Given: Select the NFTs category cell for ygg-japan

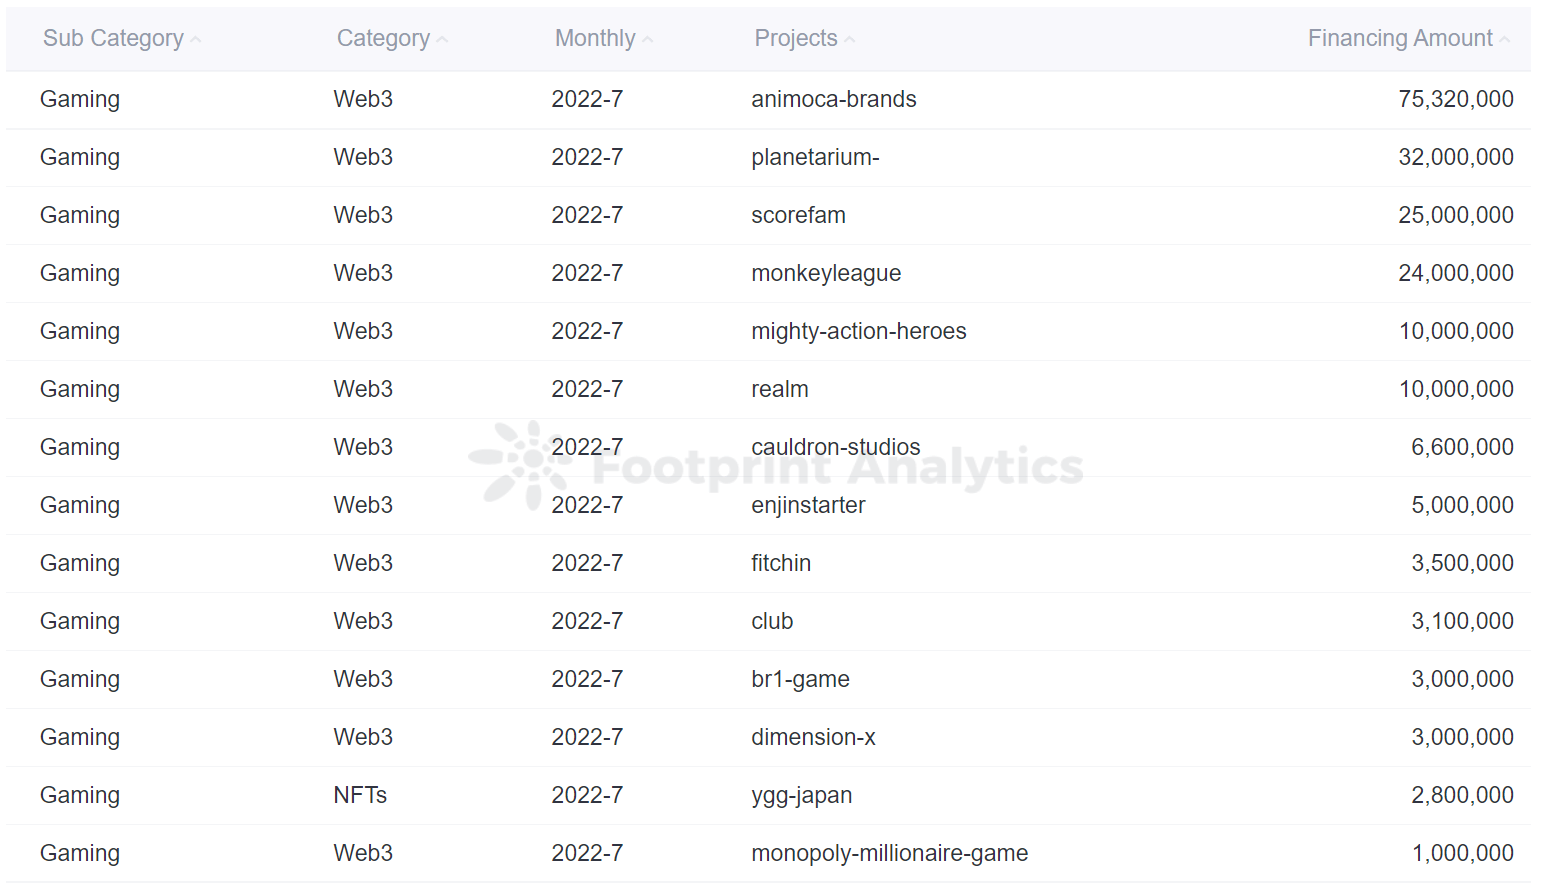Looking at the screenshot, I should tap(359, 794).
